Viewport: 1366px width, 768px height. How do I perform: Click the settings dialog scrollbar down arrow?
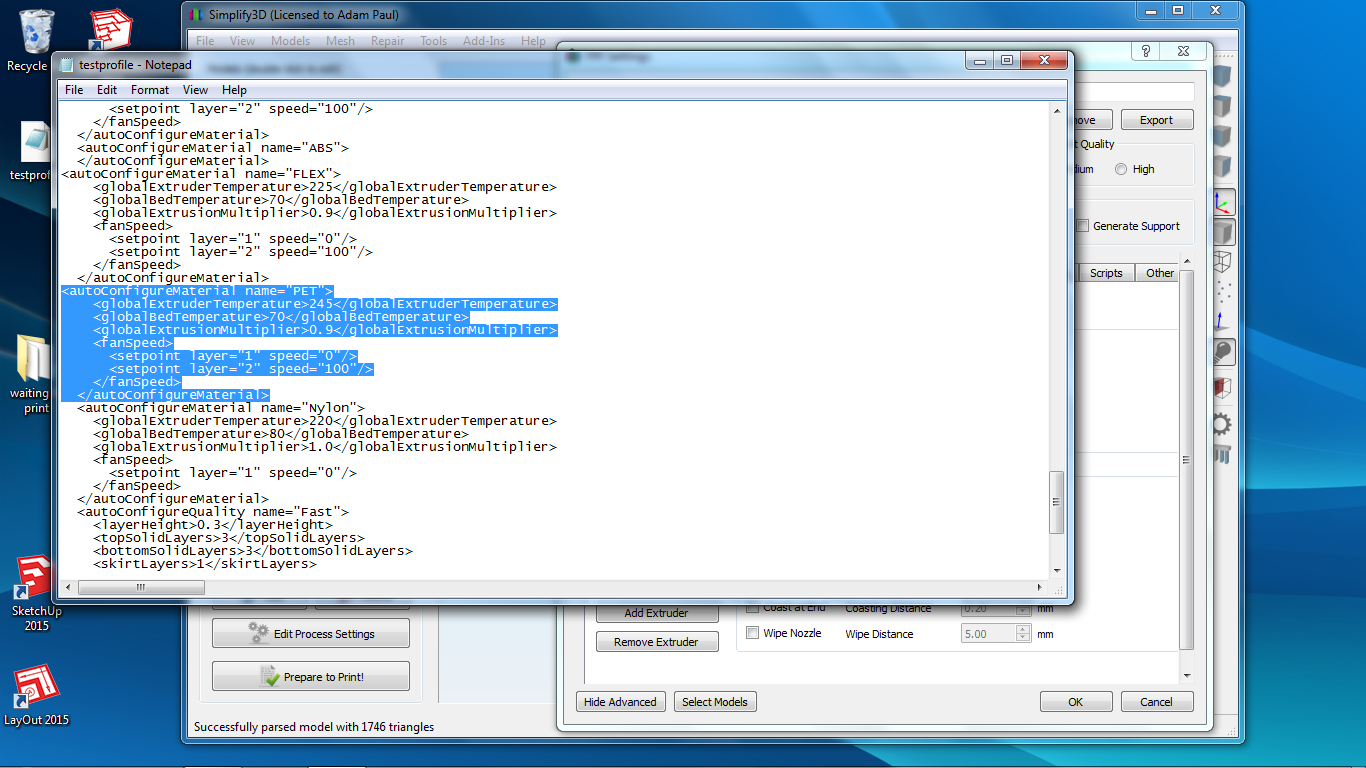(x=1187, y=676)
